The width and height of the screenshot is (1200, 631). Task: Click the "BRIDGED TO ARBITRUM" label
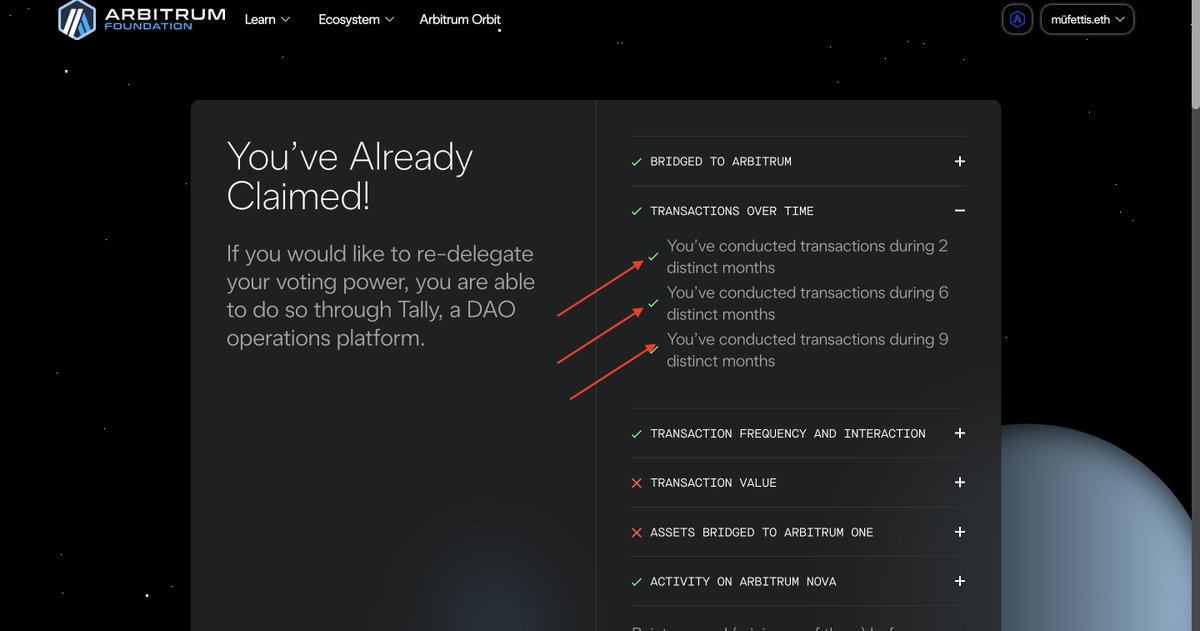coord(721,161)
